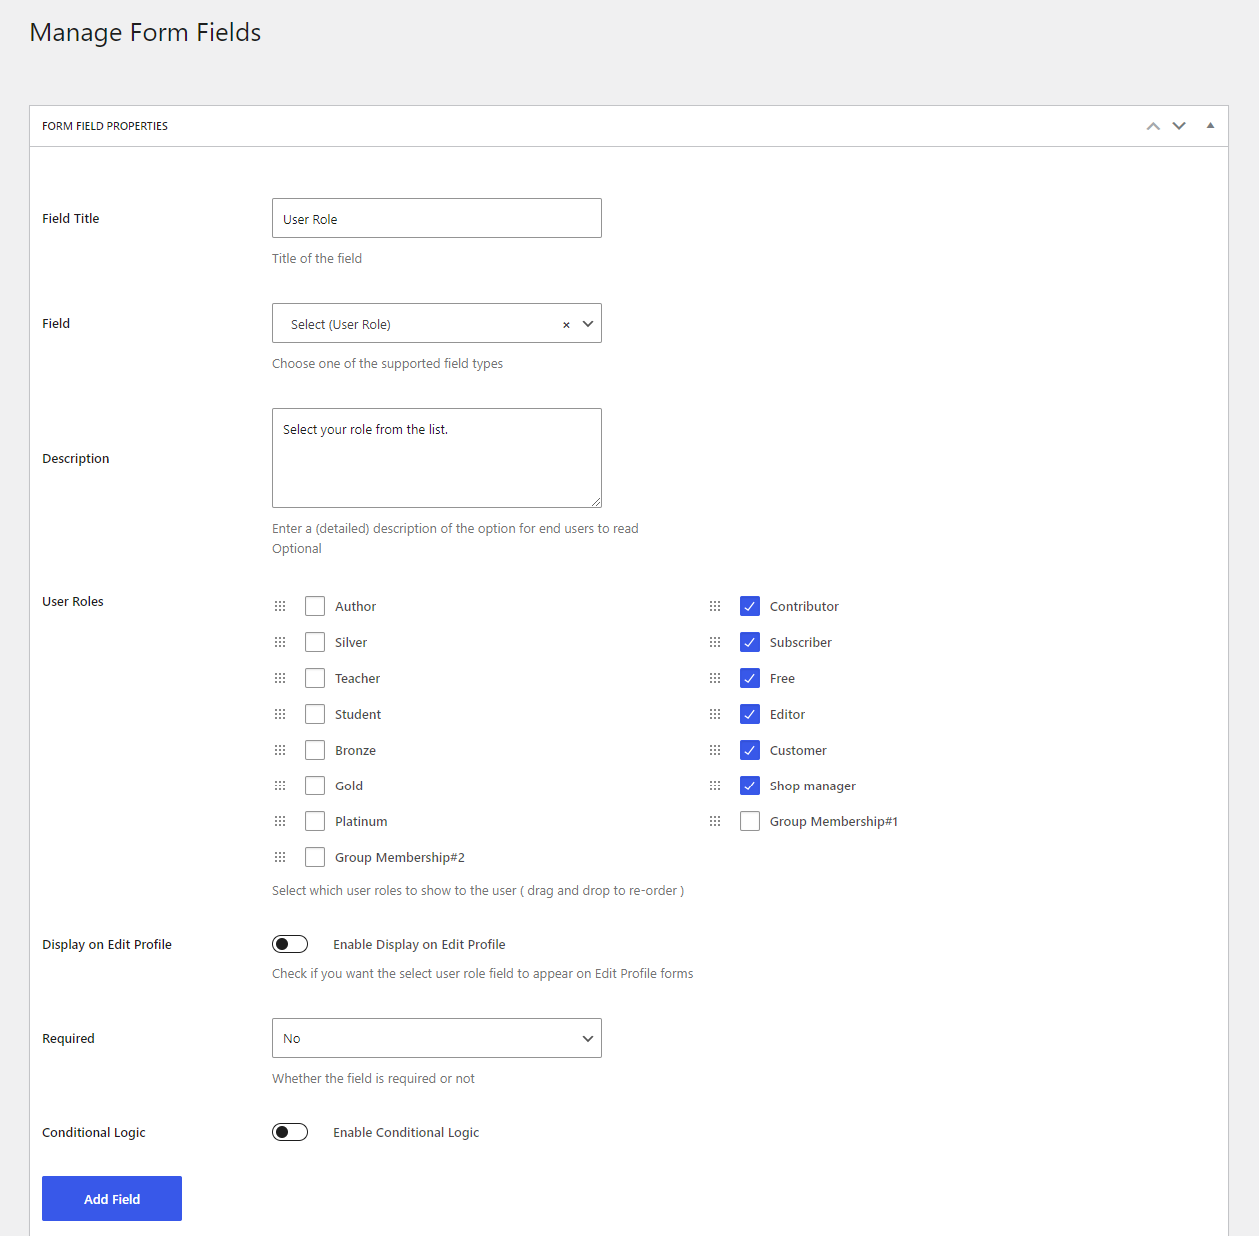Check the Author role checkbox
This screenshot has width=1259, height=1236.
point(314,605)
